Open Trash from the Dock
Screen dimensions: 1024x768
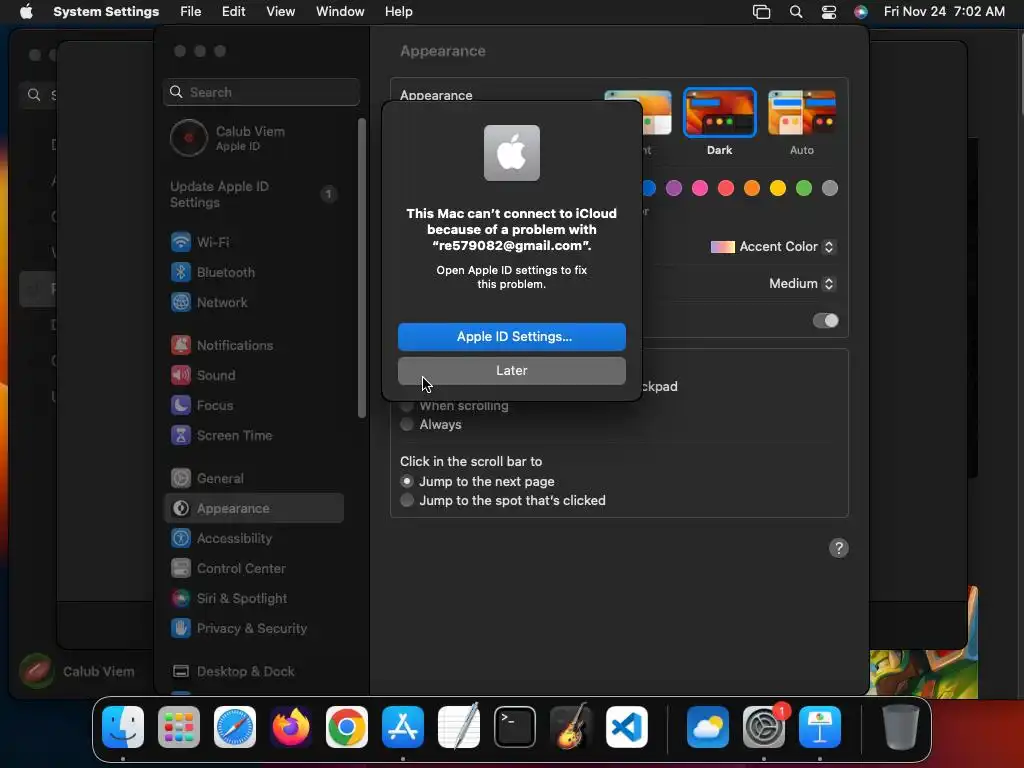click(x=901, y=727)
